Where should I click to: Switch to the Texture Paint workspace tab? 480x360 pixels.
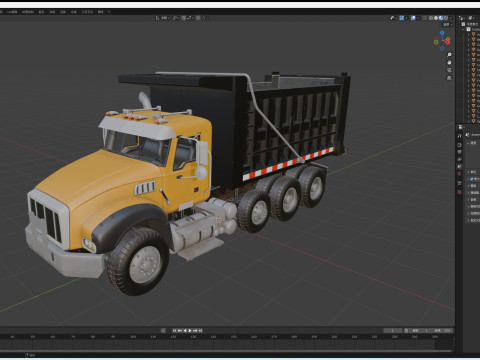[28, 12]
